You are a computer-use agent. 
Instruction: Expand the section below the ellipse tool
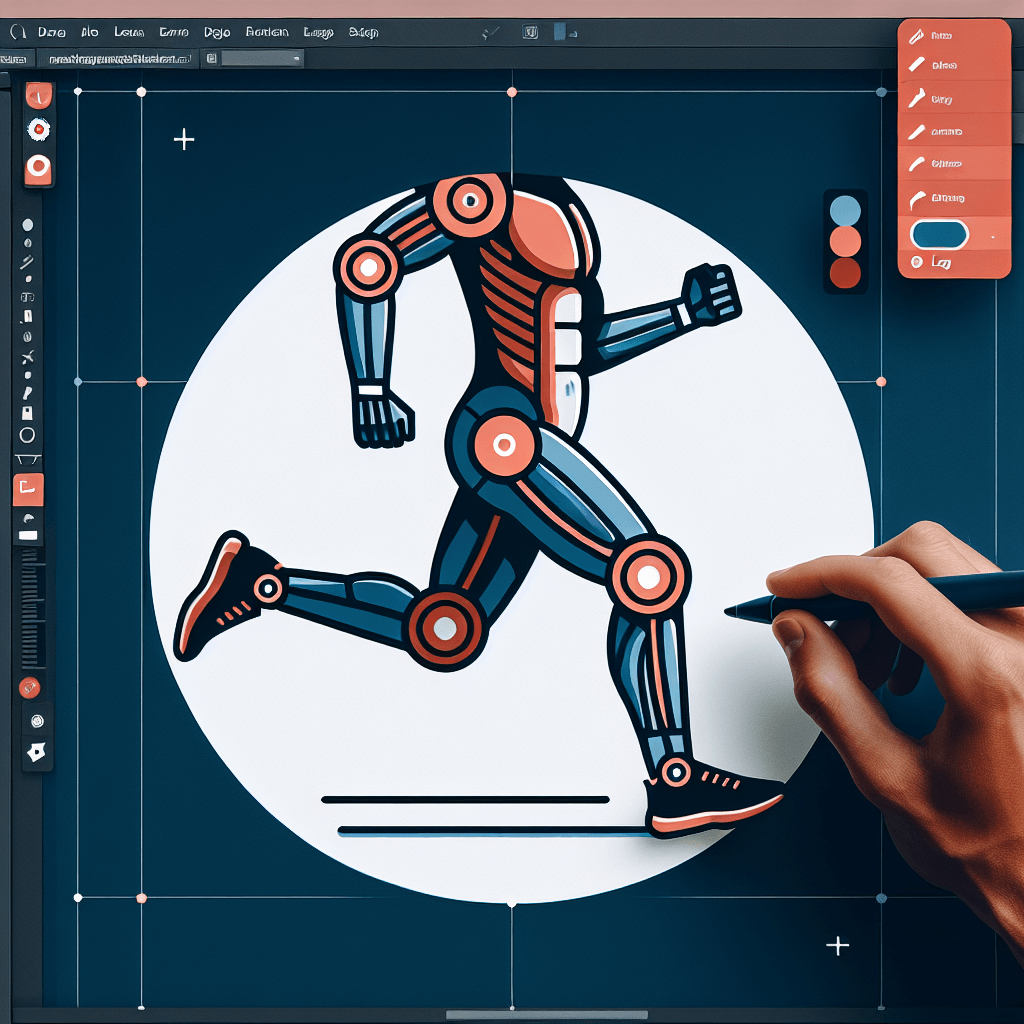[x=27, y=459]
